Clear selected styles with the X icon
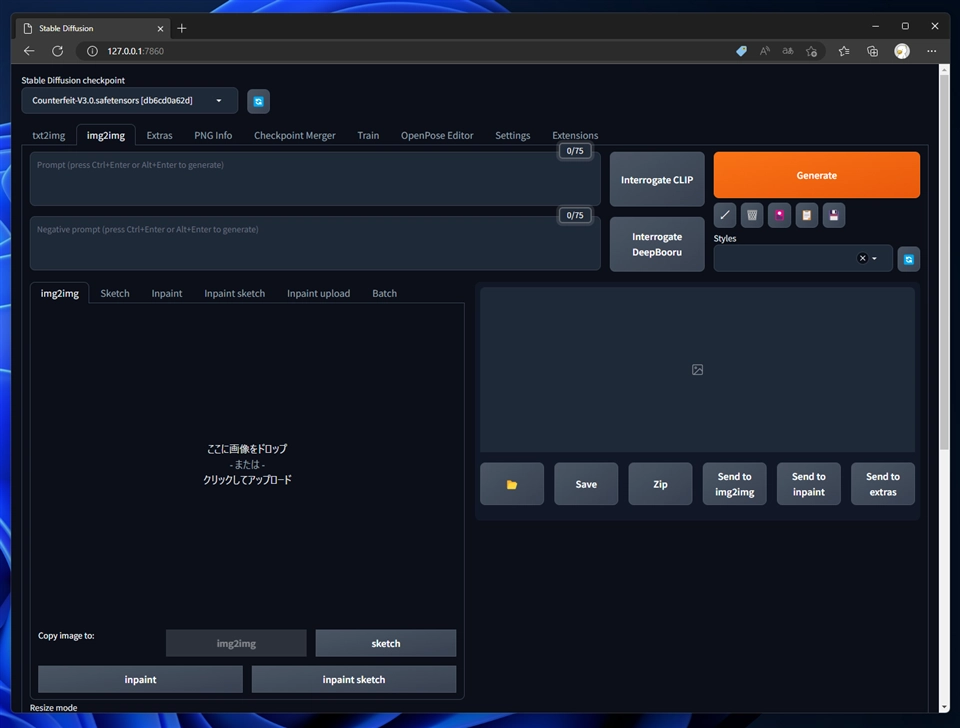 (862, 258)
